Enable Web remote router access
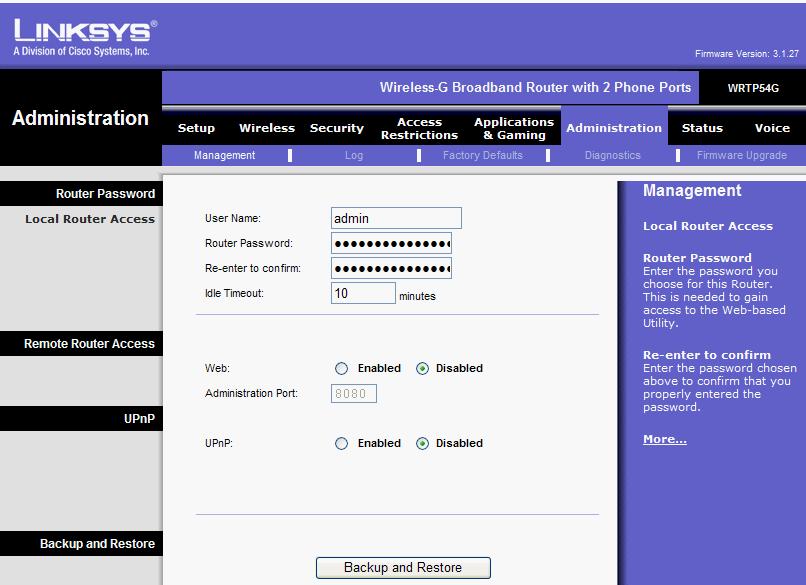The height and width of the screenshot is (585, 806). click(341, 369)
